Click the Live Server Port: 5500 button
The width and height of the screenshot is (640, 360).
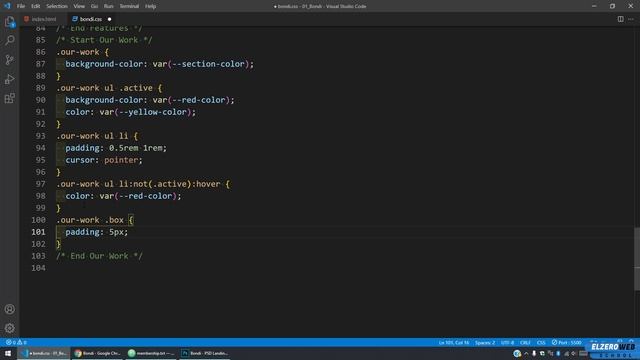click(567, 342)
